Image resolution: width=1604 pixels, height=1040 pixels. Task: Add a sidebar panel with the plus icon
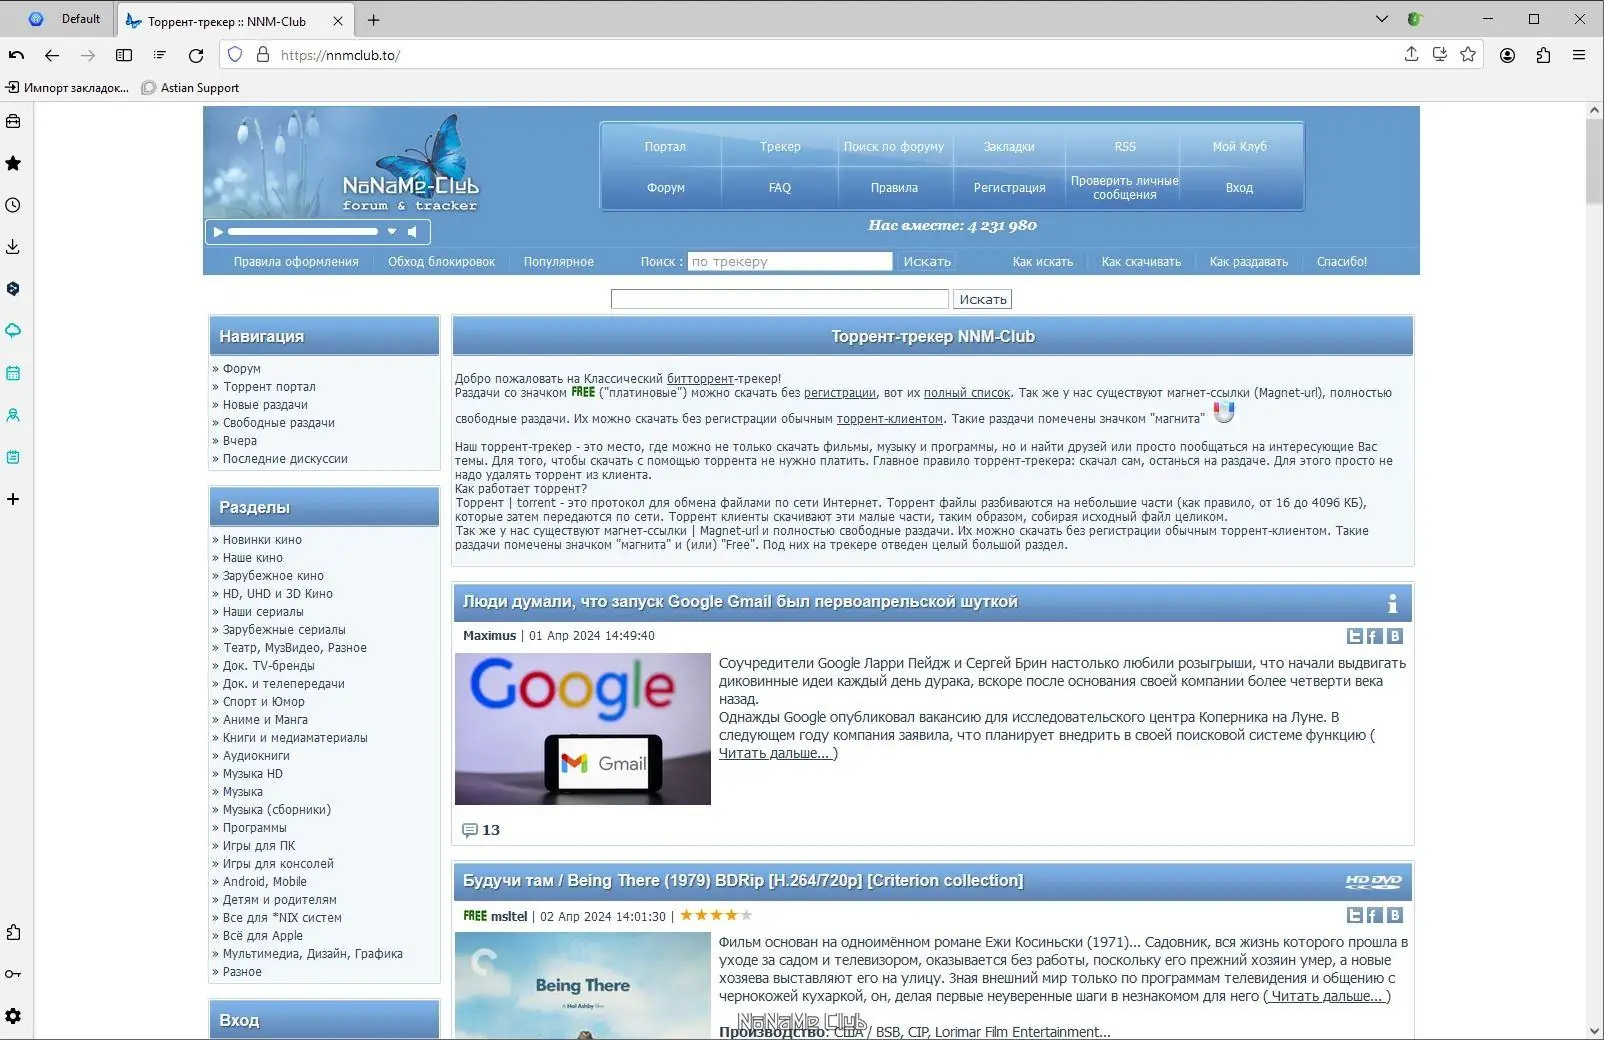point(13,499)
